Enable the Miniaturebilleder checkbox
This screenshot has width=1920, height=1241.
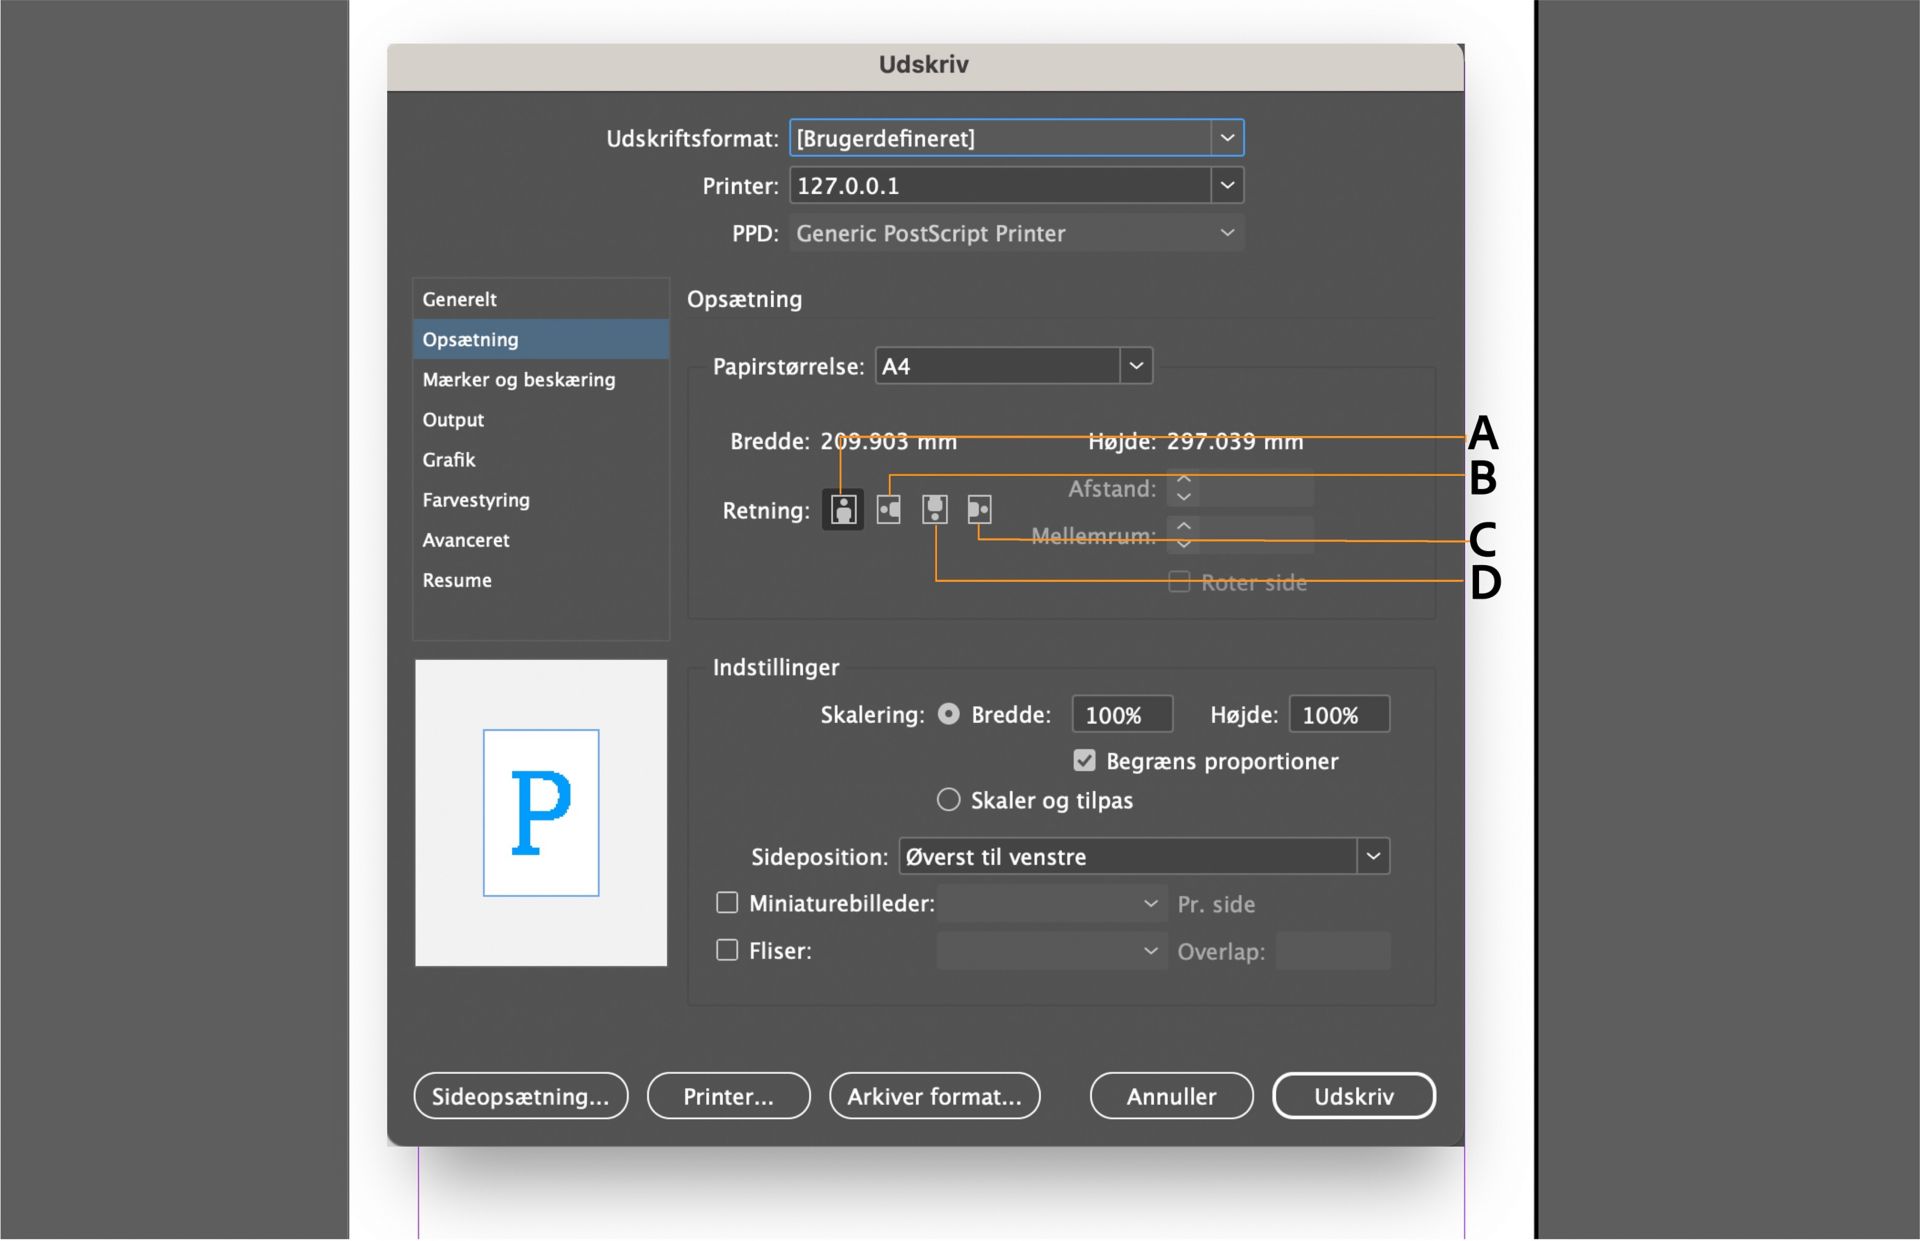click(x=727, y=903)
